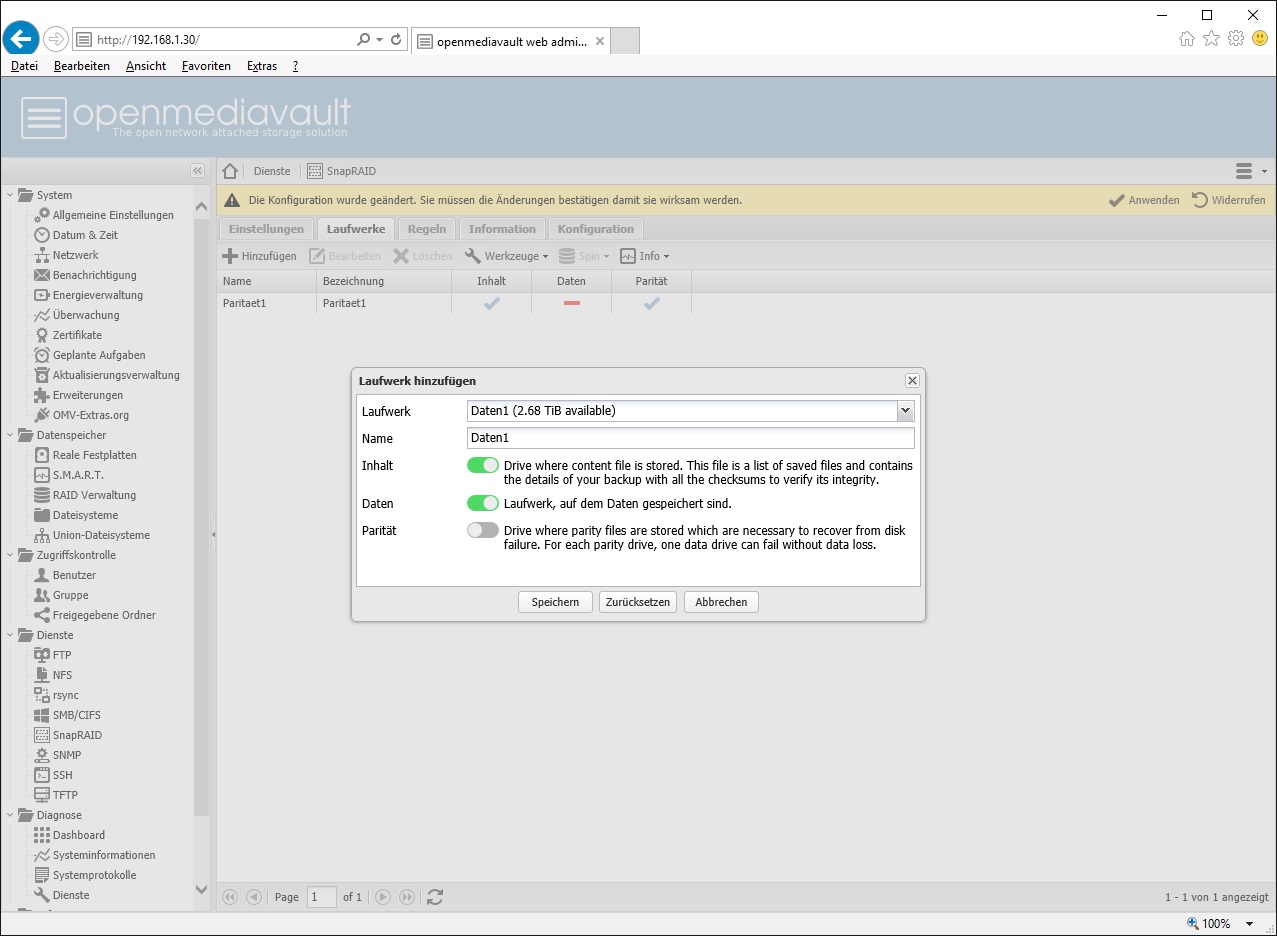Click the FTP service icon
1277x936 pixels.
coord(42,655)
